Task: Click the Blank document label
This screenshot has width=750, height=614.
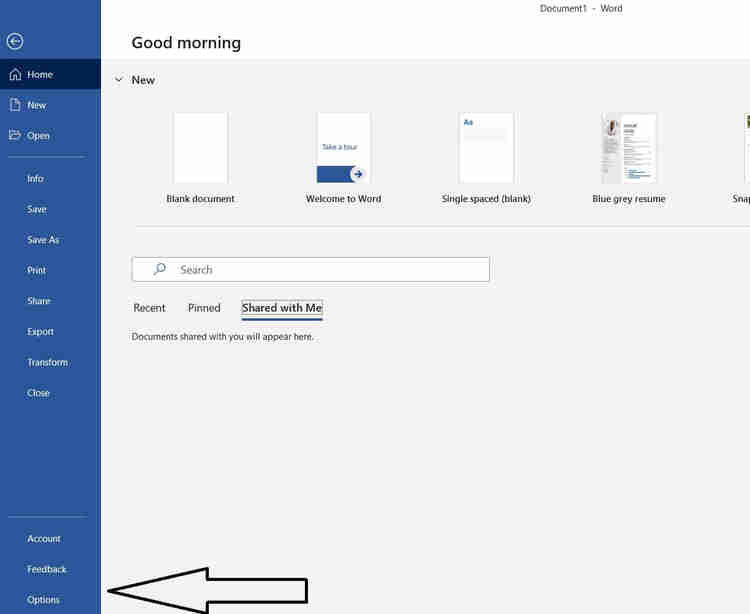Action: click(200, 199)
